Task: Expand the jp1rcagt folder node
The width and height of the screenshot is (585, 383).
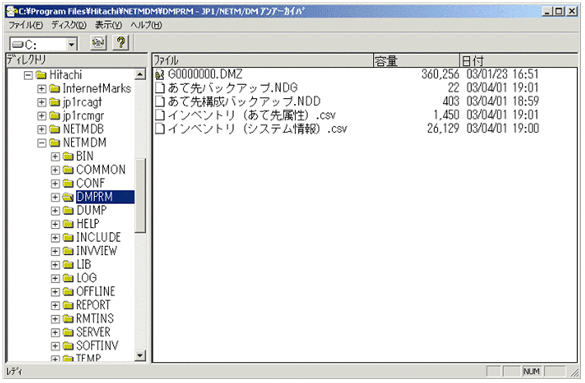Action: pos(41,102)
